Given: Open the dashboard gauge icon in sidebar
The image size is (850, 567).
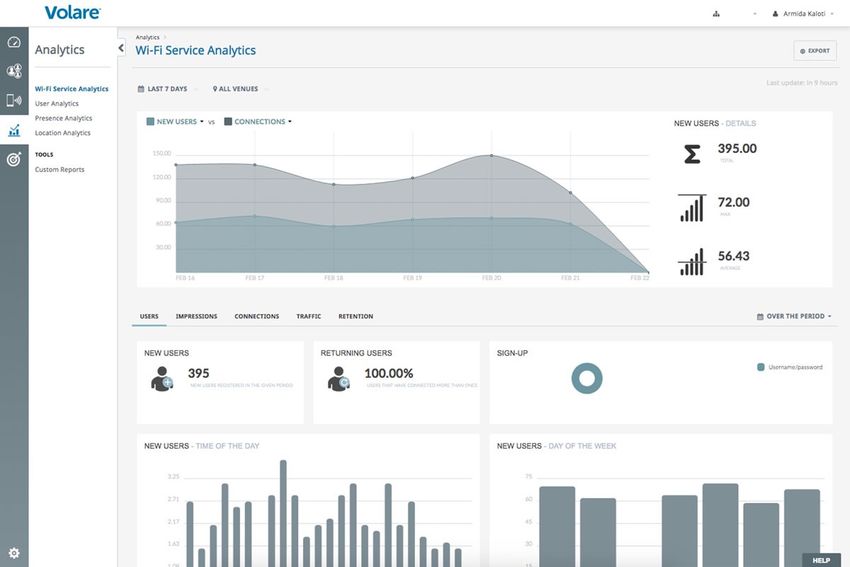Looking at the screenshot, I should click(x=14, y=43).
